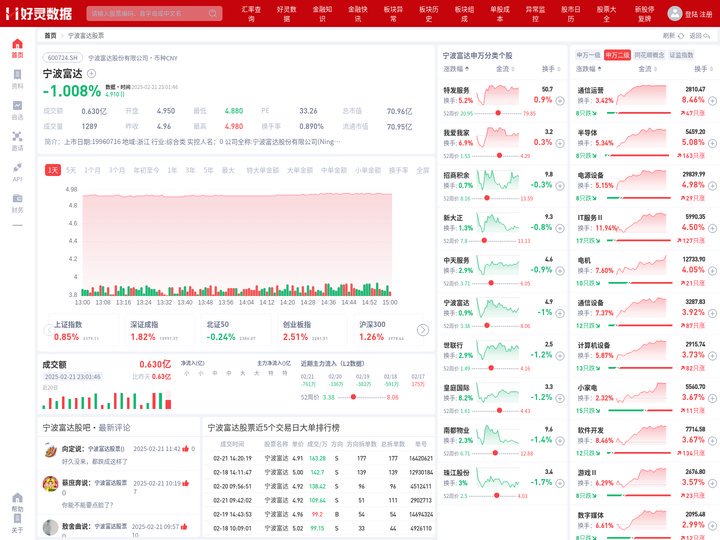This screenshot has height=540, width=720.
Task: Like 向定说 comment with thumbs-up icon
Action: pyautogui.click(x=186, y=448)
